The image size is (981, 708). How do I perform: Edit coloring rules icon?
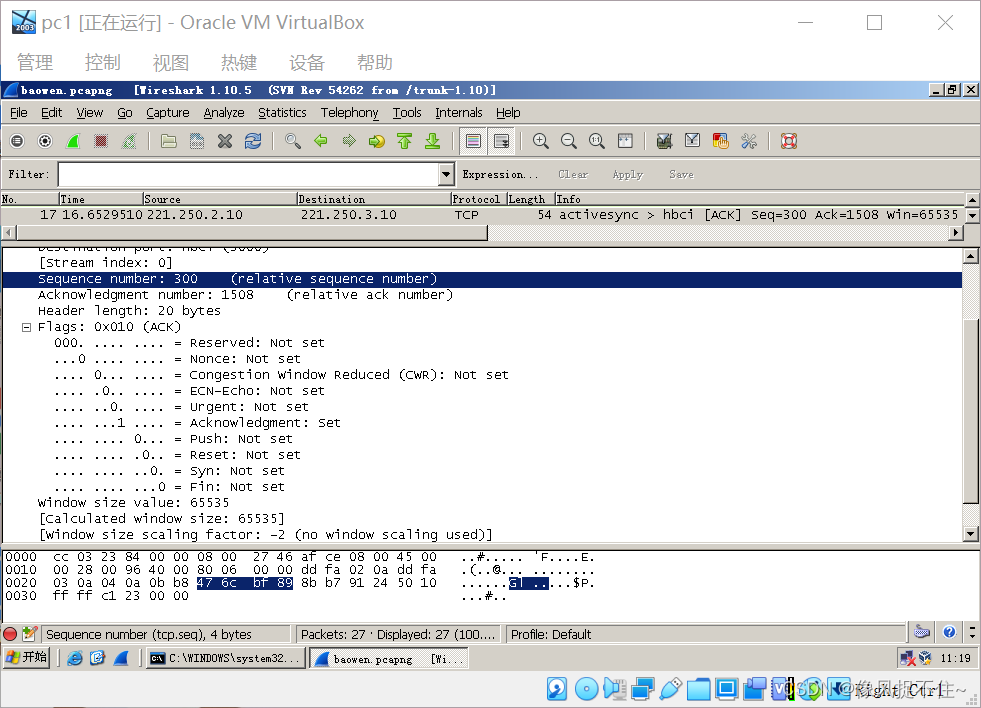point(720,141)
